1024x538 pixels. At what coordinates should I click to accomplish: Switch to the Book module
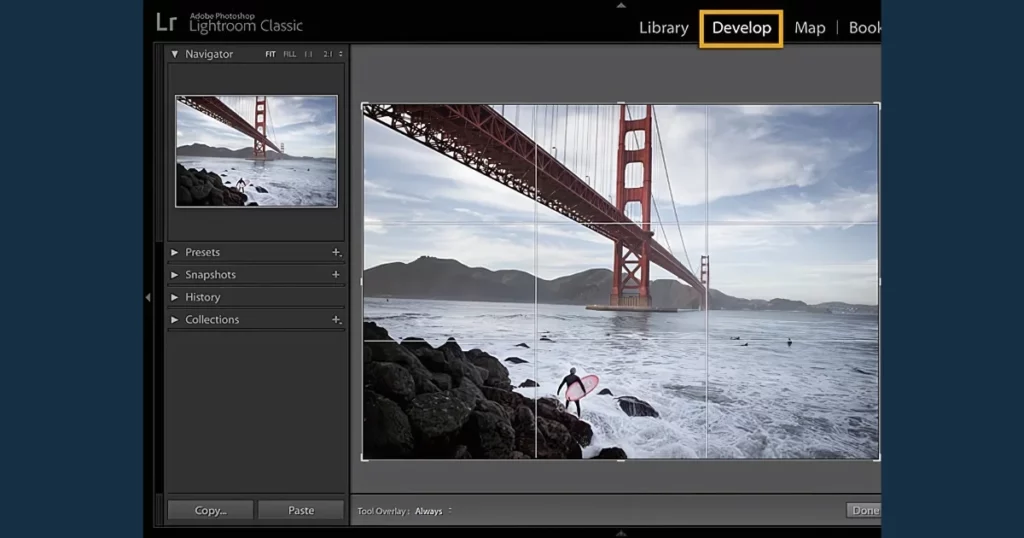pos(864,28)
